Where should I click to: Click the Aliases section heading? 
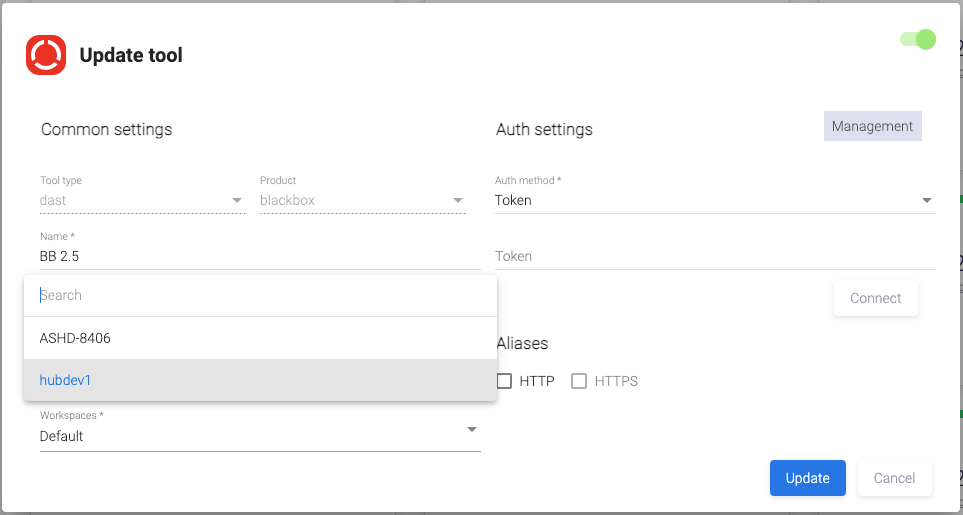(522, 343)
